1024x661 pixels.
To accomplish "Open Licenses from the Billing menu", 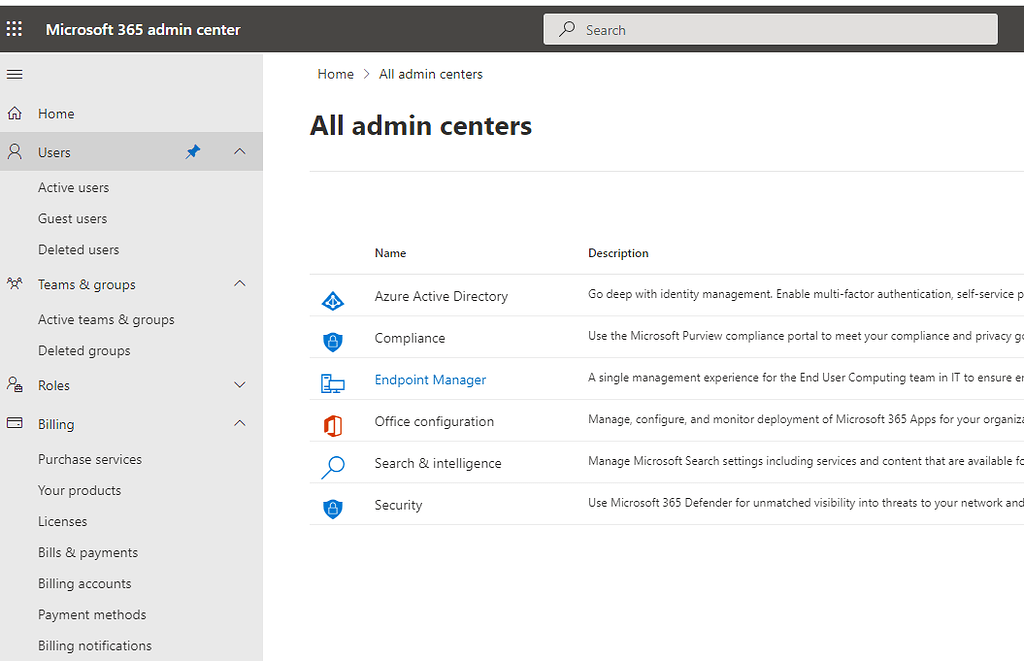I will tap(62, 521).
